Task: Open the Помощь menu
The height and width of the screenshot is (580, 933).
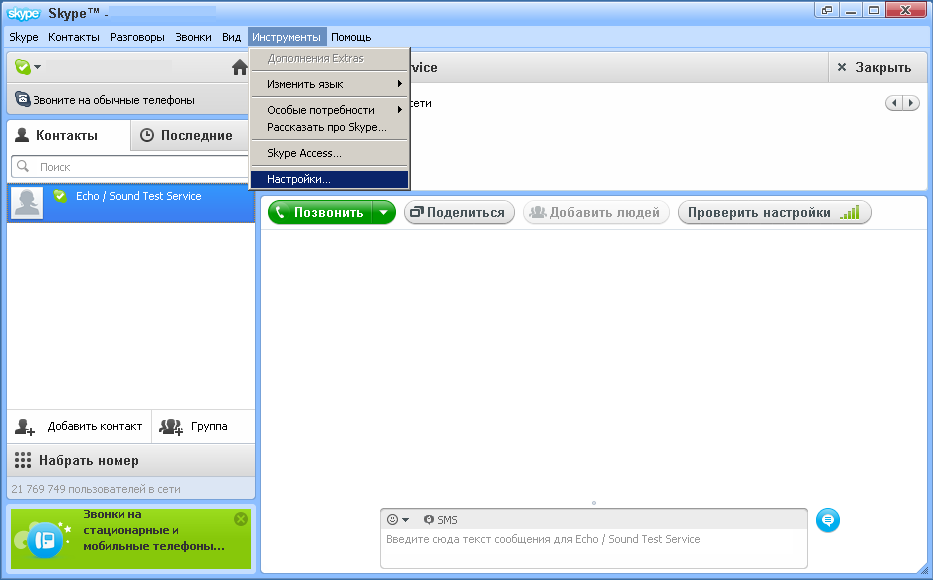Action: [x=351, y=37]
